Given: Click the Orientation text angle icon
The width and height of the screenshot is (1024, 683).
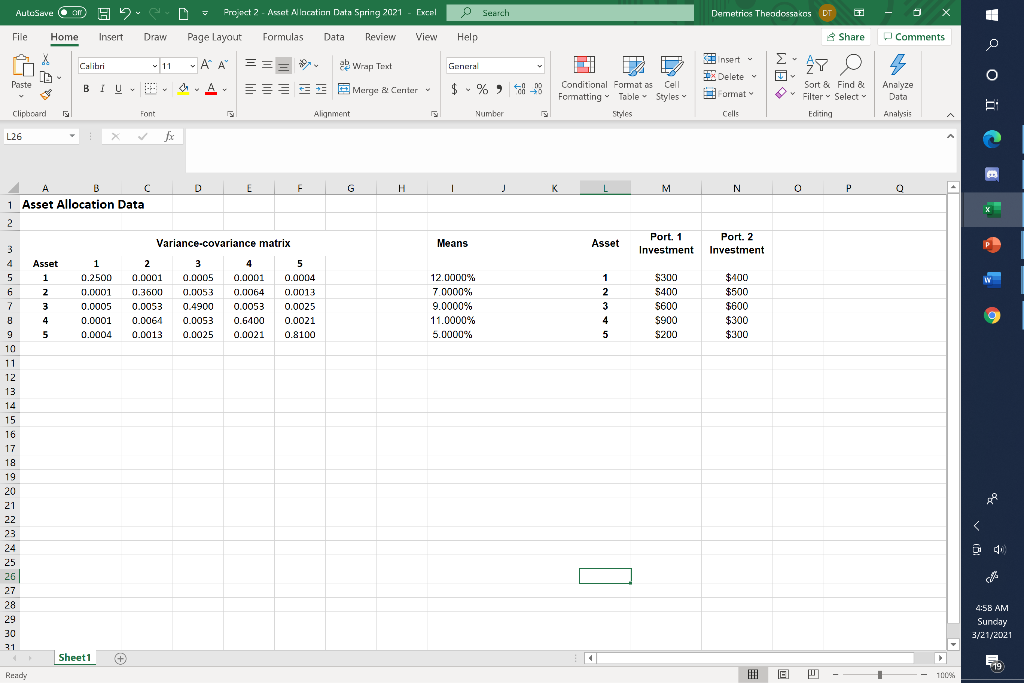Looking at the screenshot, I should click(x=305, y=65).
